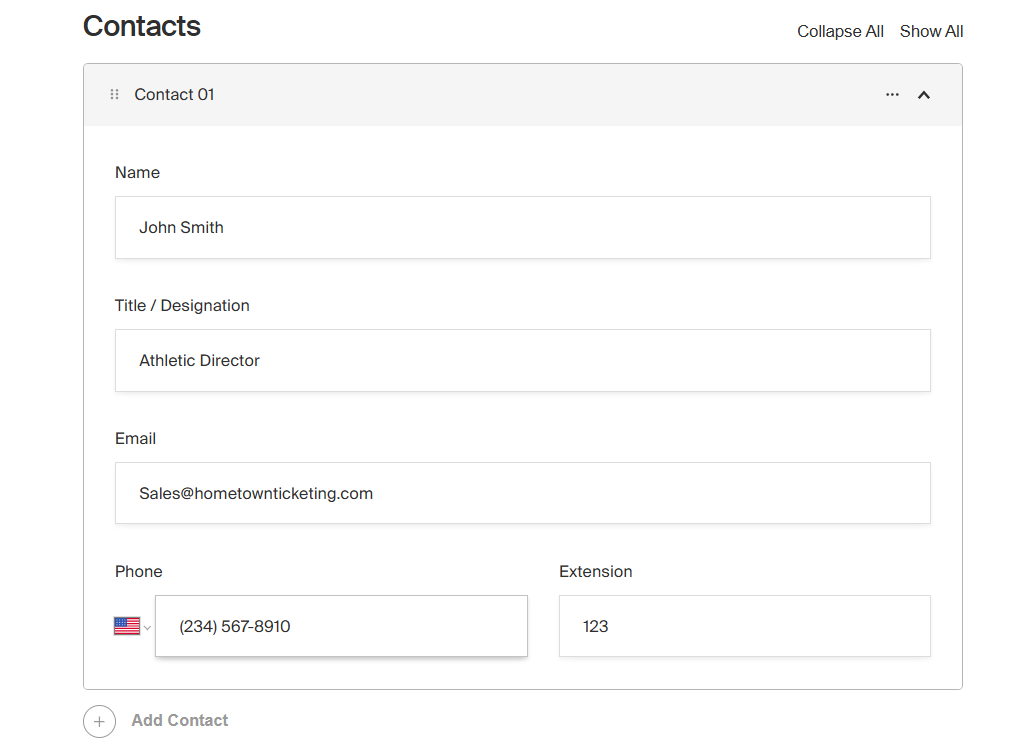Click the Name field label
Screen dimensions: 1018x745
(x=137, y=172)
